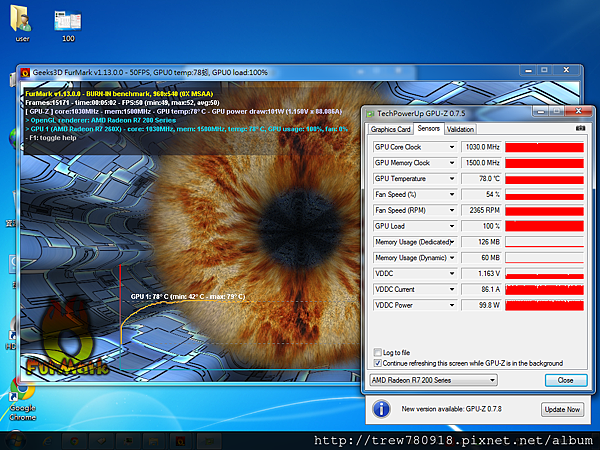600x450 pixels.
Task: Click the 'F1: toggle help' line in FurMark
Action: click(x=51, y=138)
